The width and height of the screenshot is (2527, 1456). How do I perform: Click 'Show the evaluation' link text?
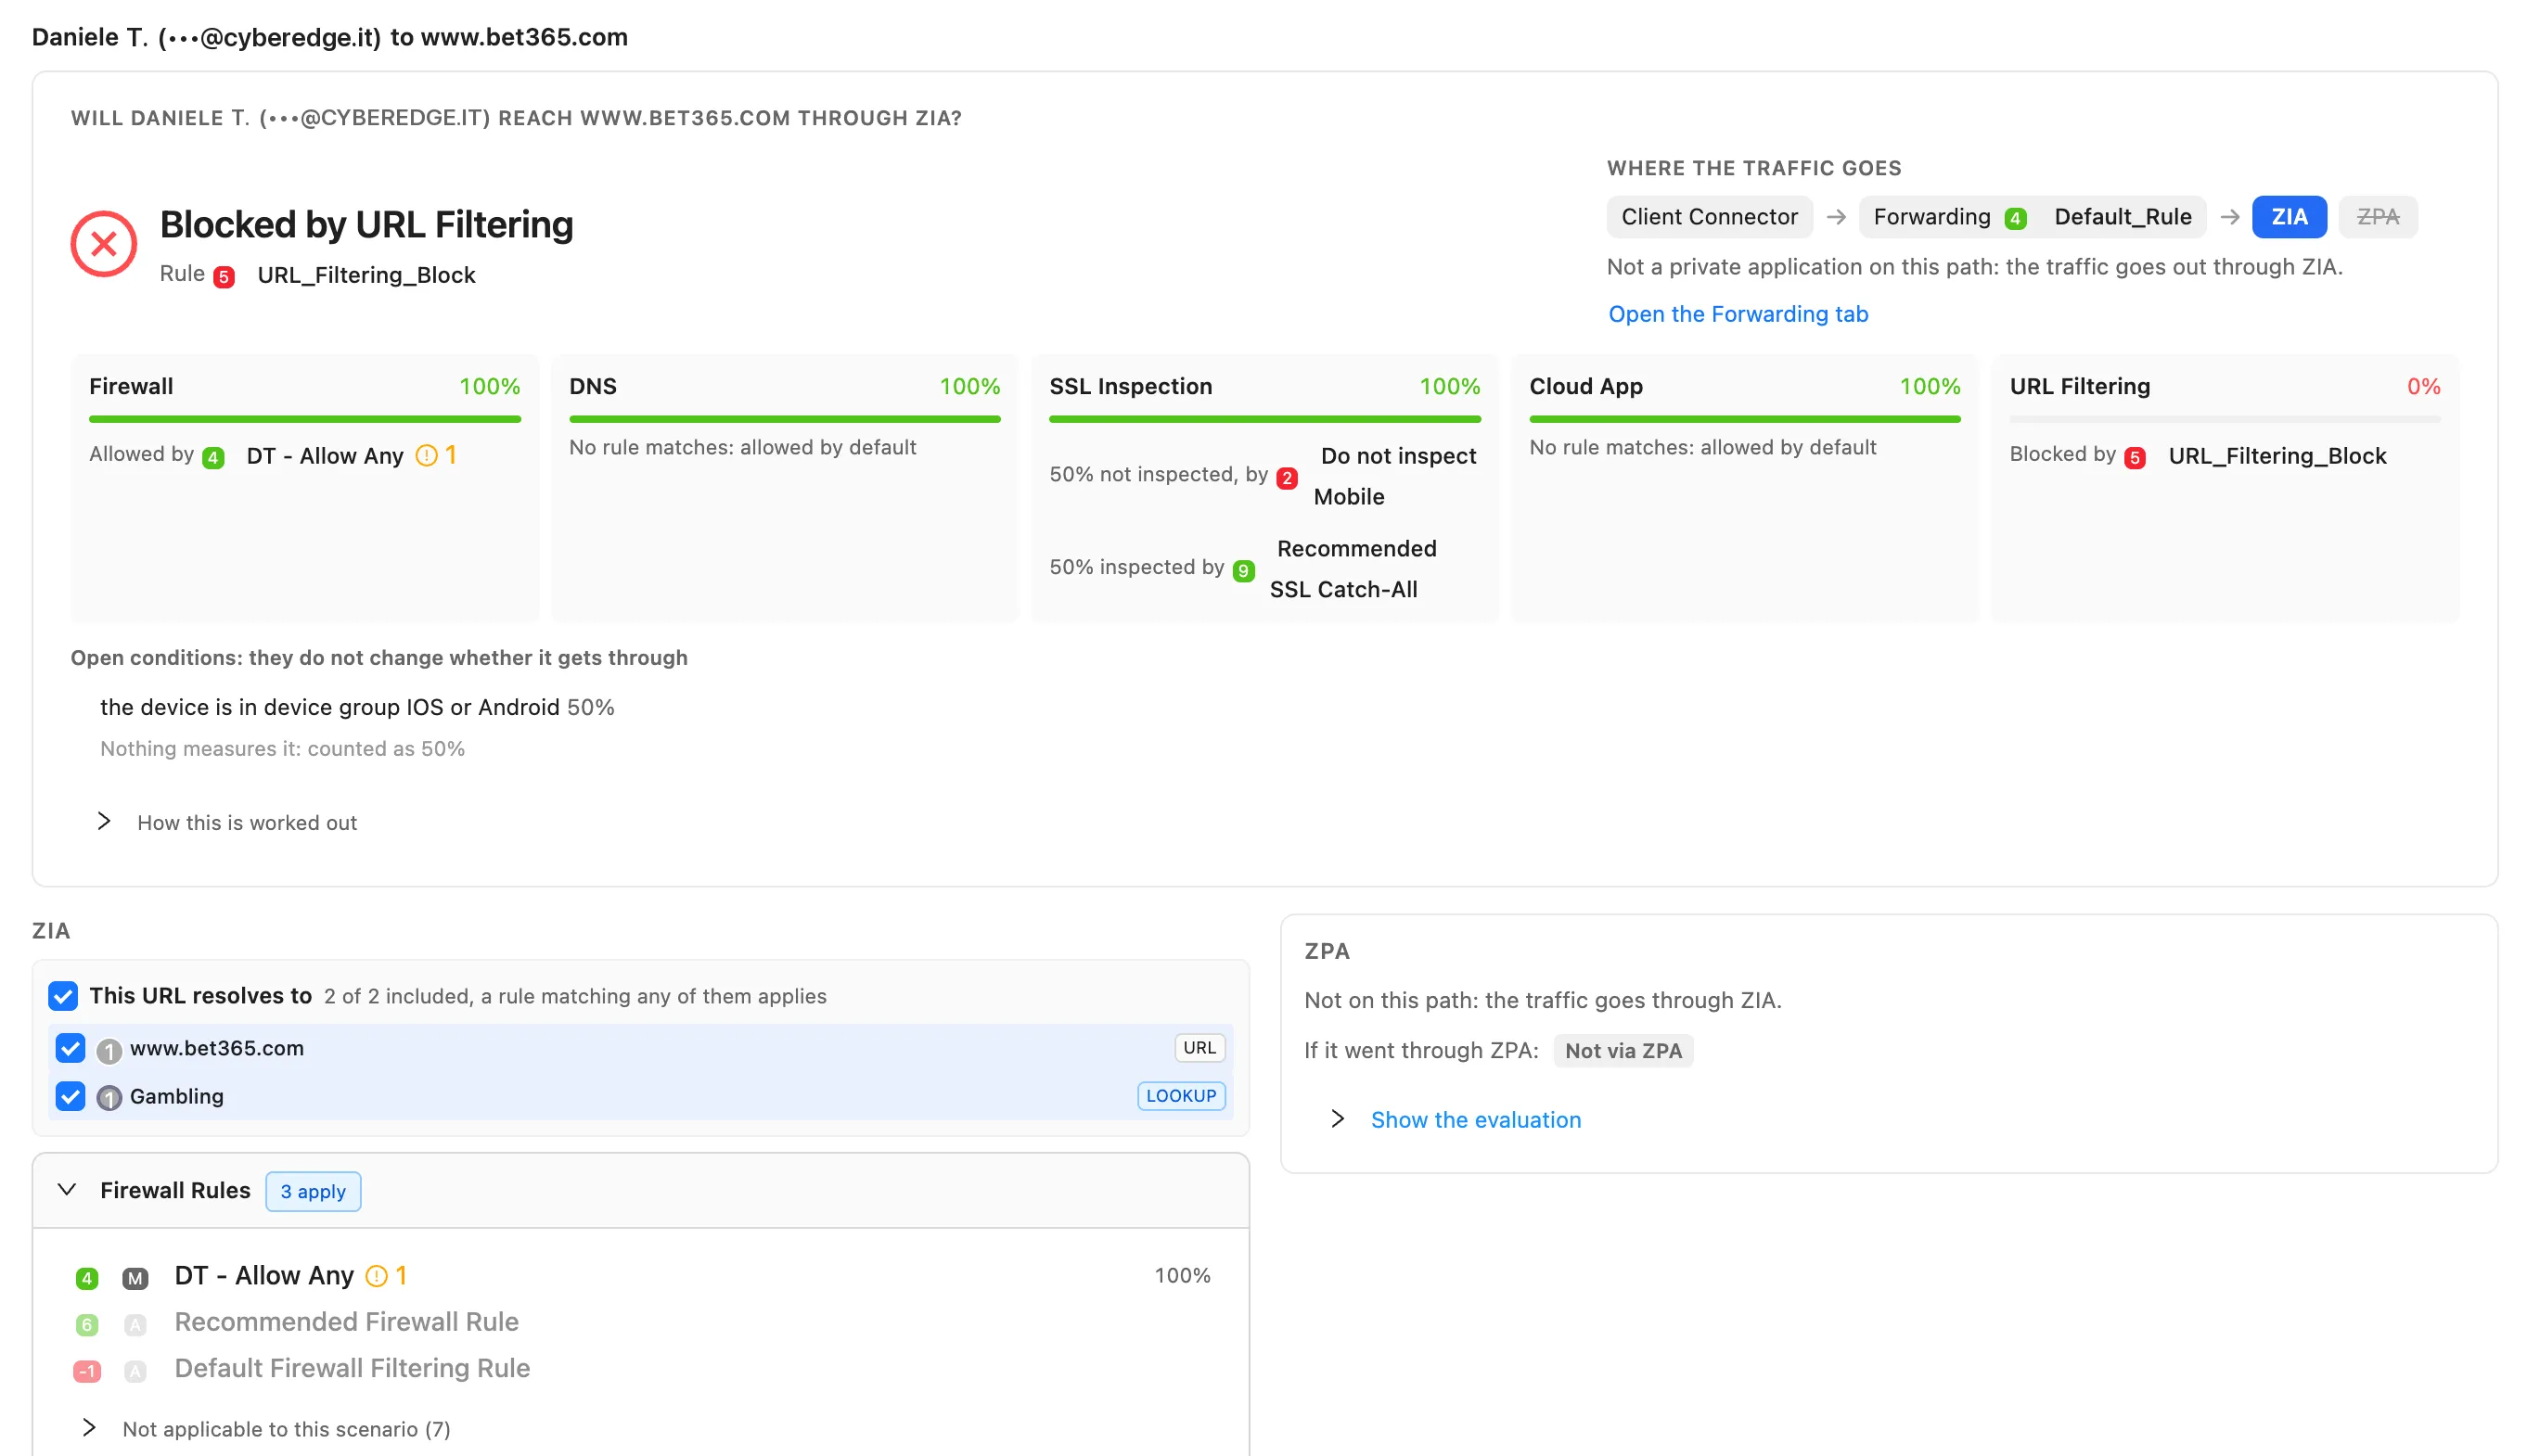click(x=1475, y=1120)
